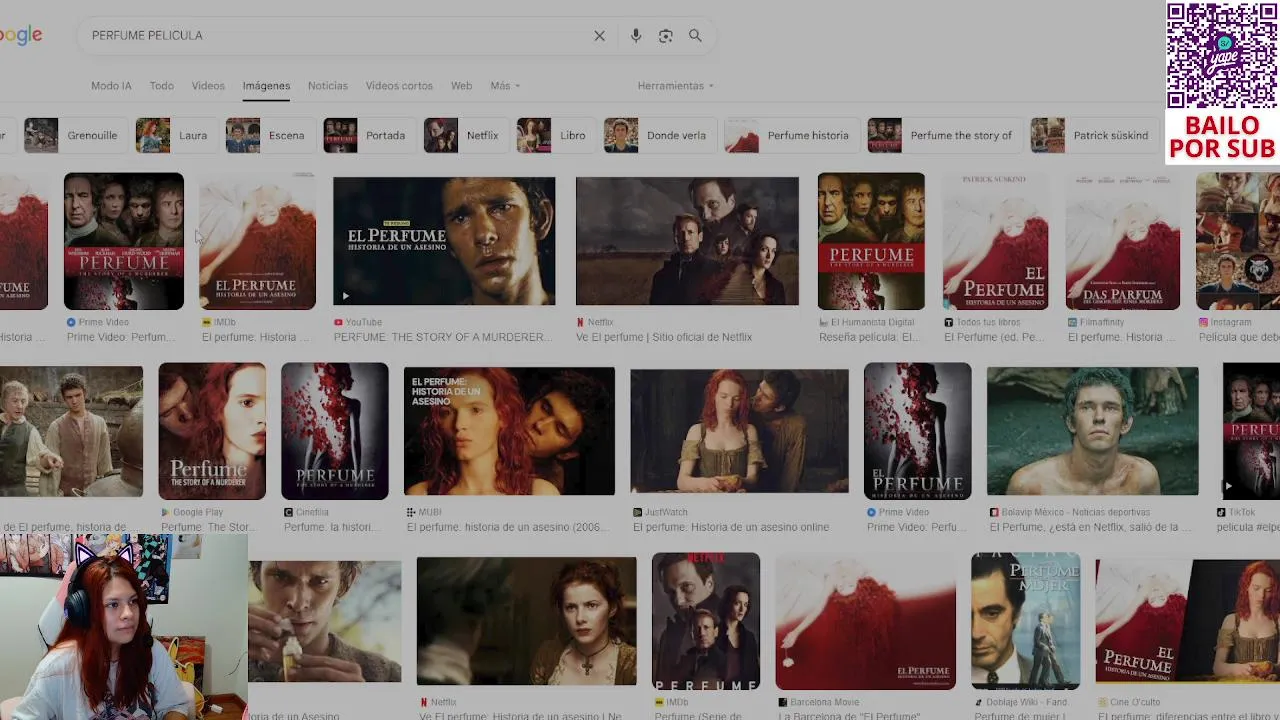Click the YouTube source icon under video result
Image resolution: width=1280 pixels, height=720 pixels.
[338, 322]
